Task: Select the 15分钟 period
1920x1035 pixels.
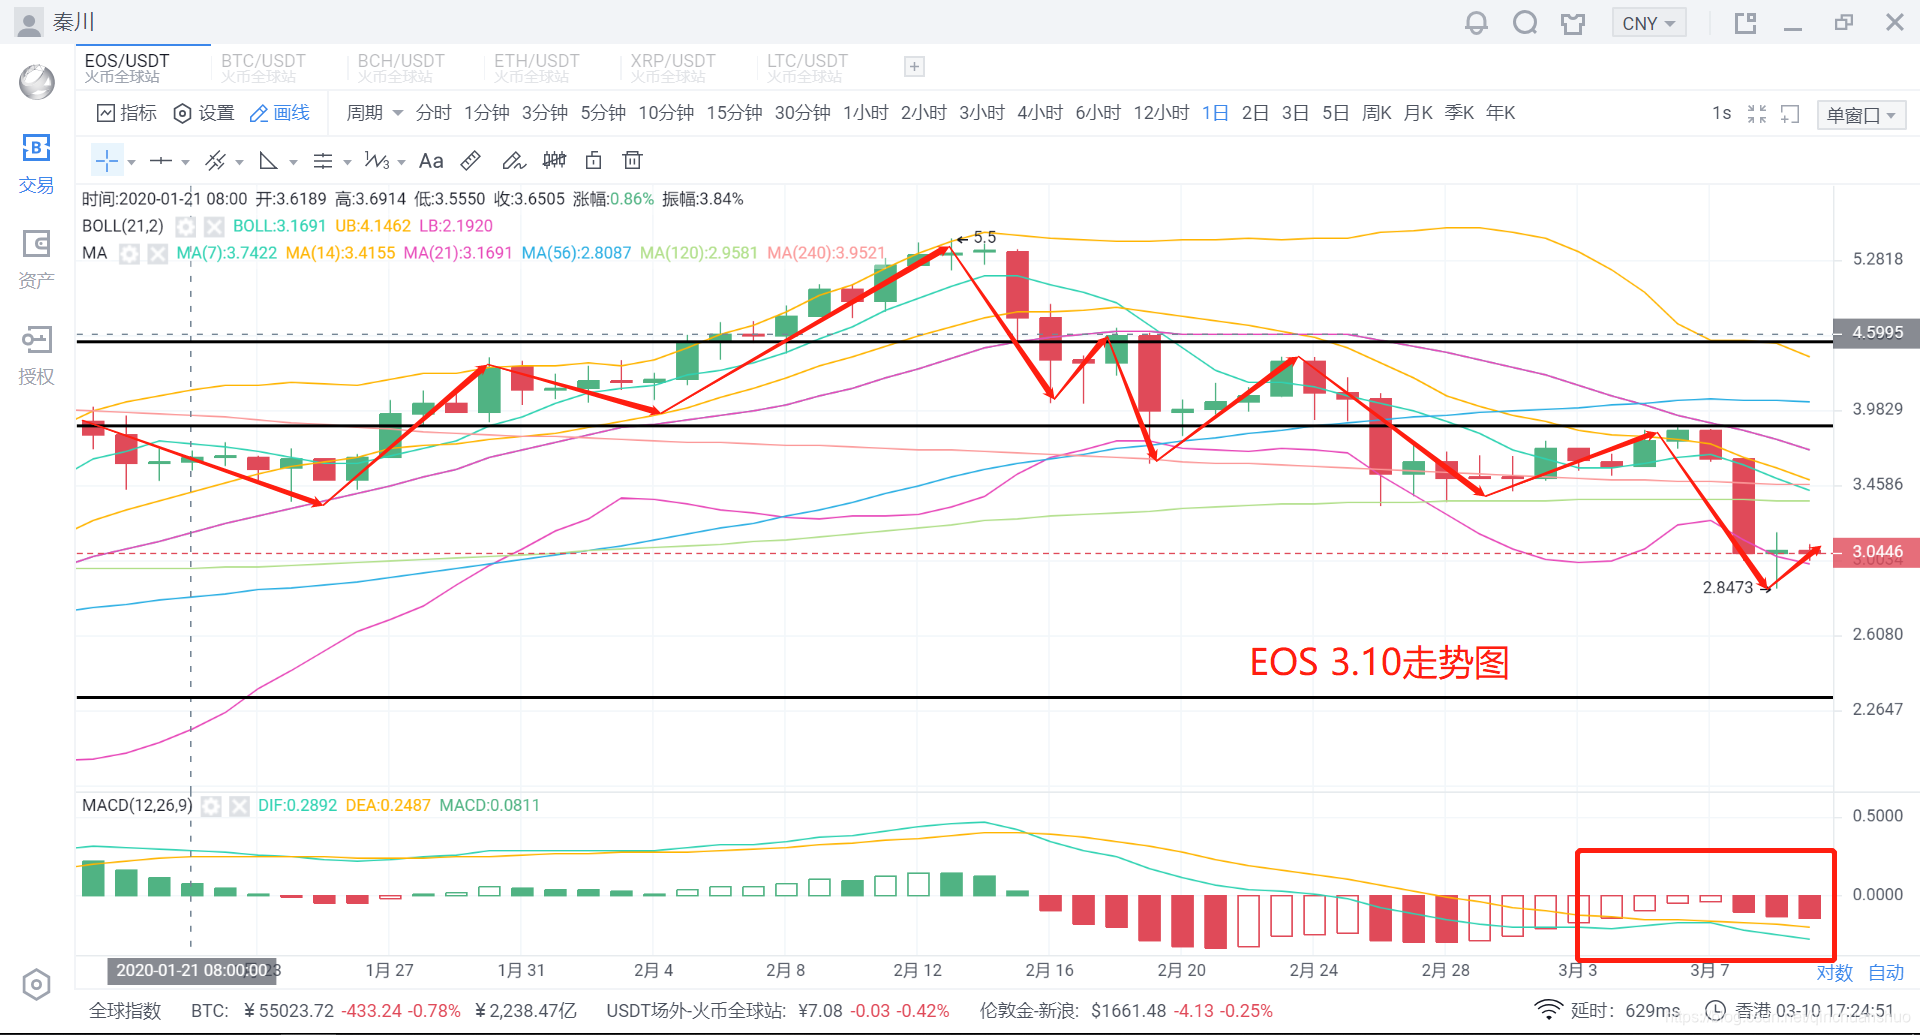Action: tap(735, 113)
